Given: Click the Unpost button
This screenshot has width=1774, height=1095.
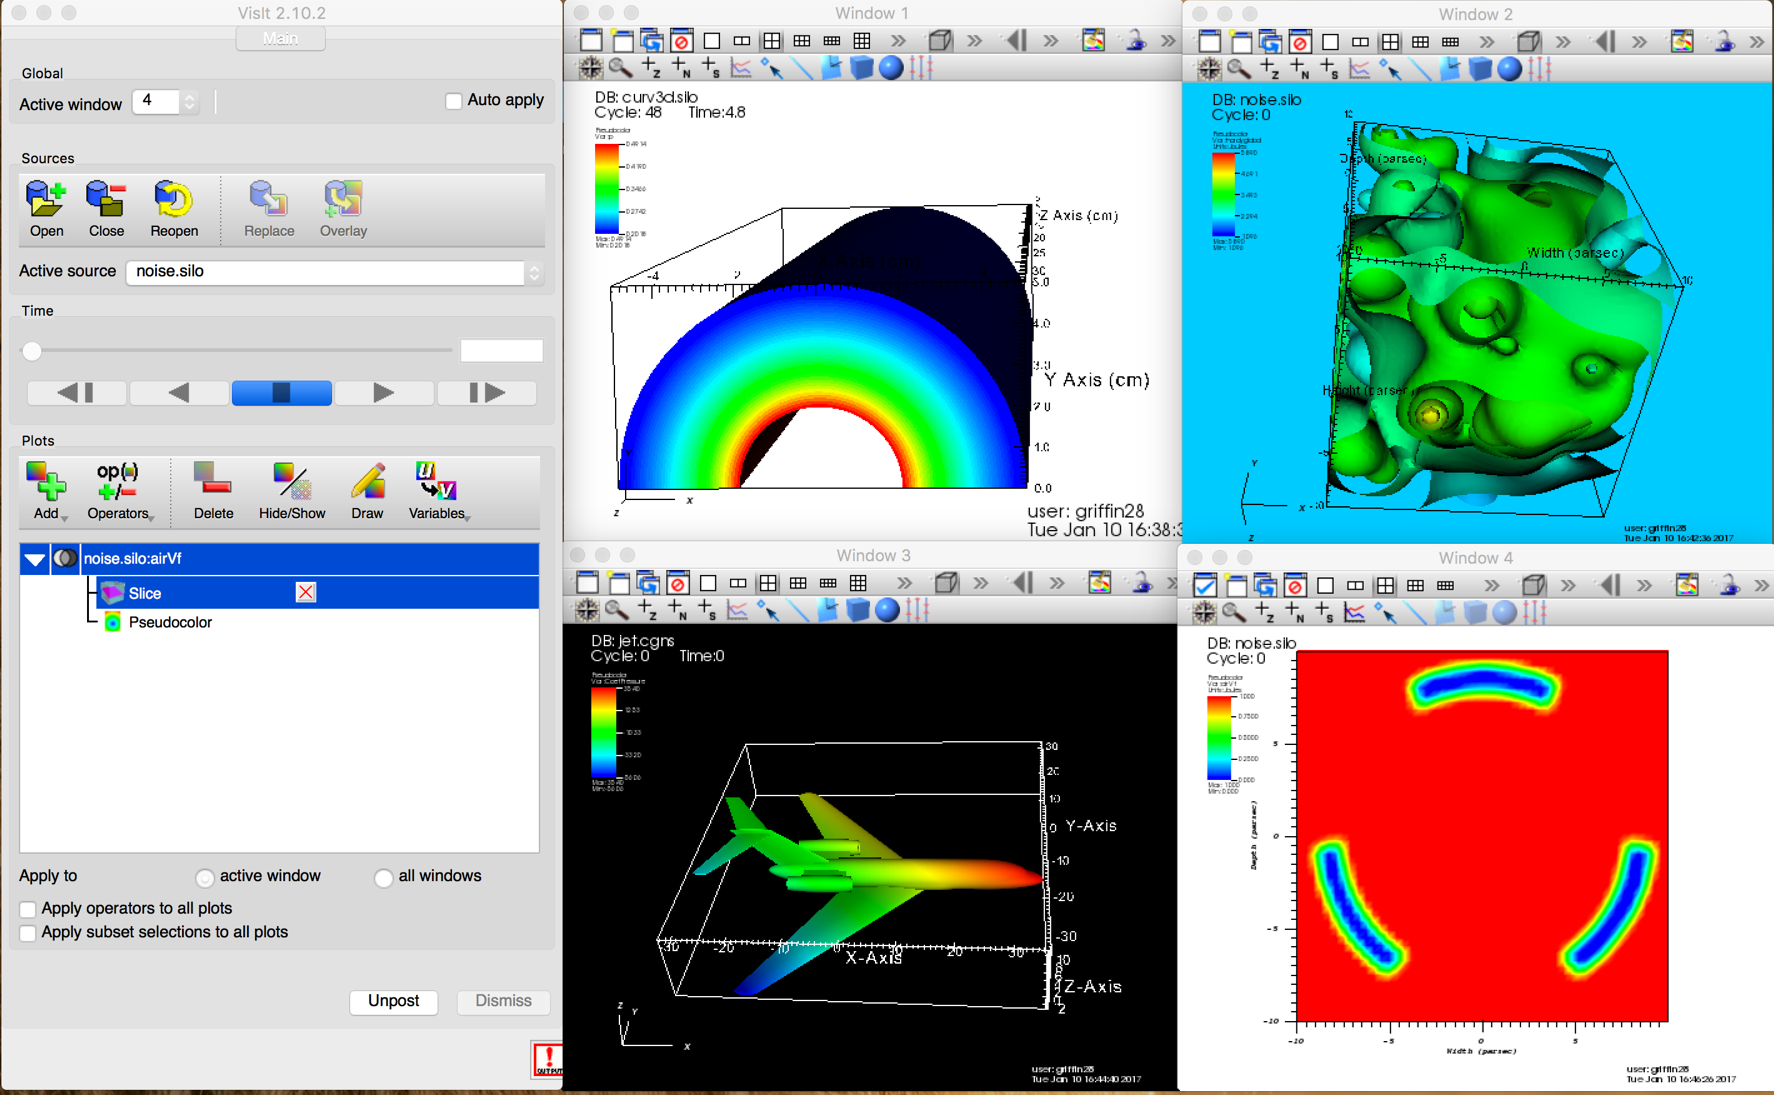Looking at the screenshot, I should [x=393, y=1001].
